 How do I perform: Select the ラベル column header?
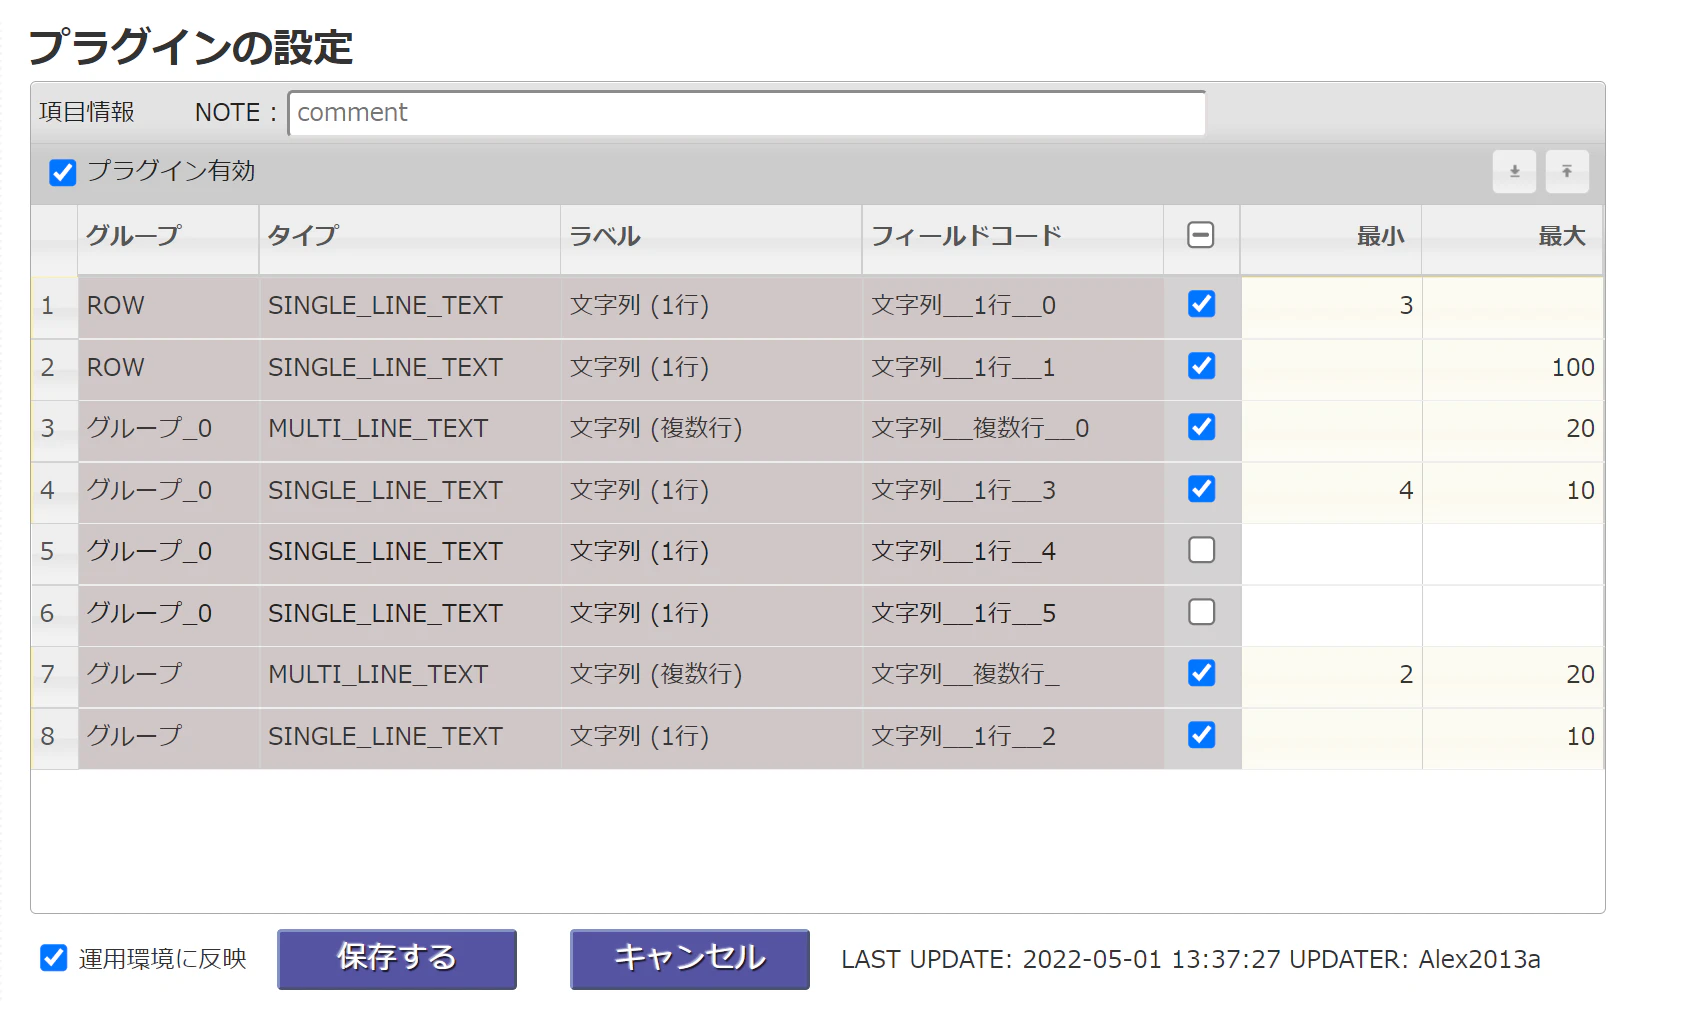pos(711,240)
